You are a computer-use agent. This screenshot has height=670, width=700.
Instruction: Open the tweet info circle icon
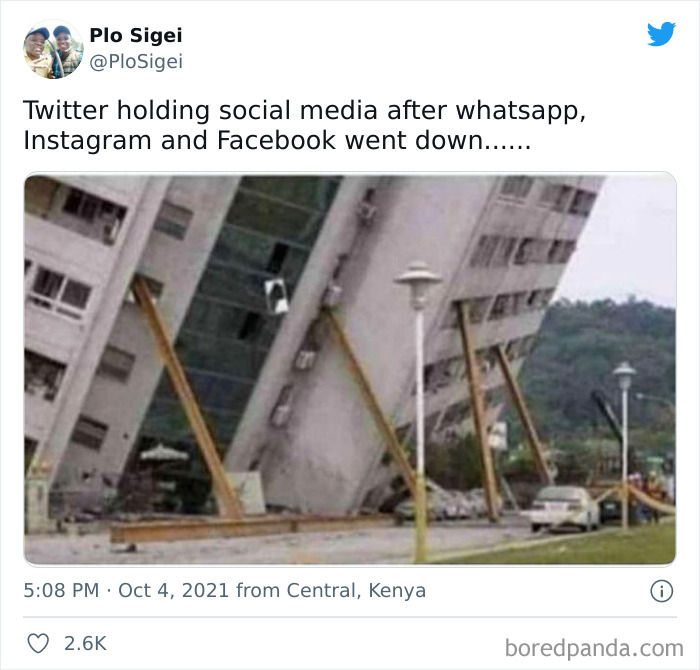pos(661,591)
